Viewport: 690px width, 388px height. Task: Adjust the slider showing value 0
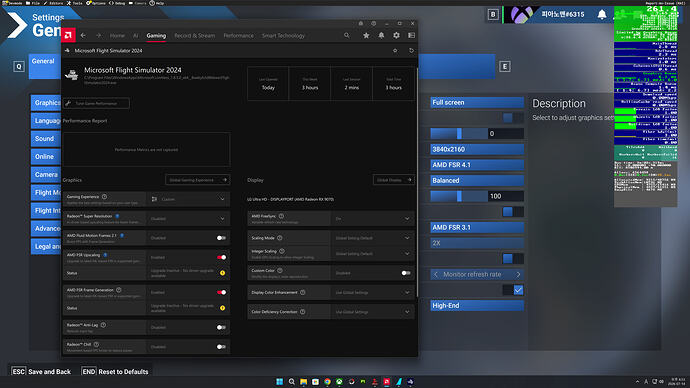pos(459,133)
